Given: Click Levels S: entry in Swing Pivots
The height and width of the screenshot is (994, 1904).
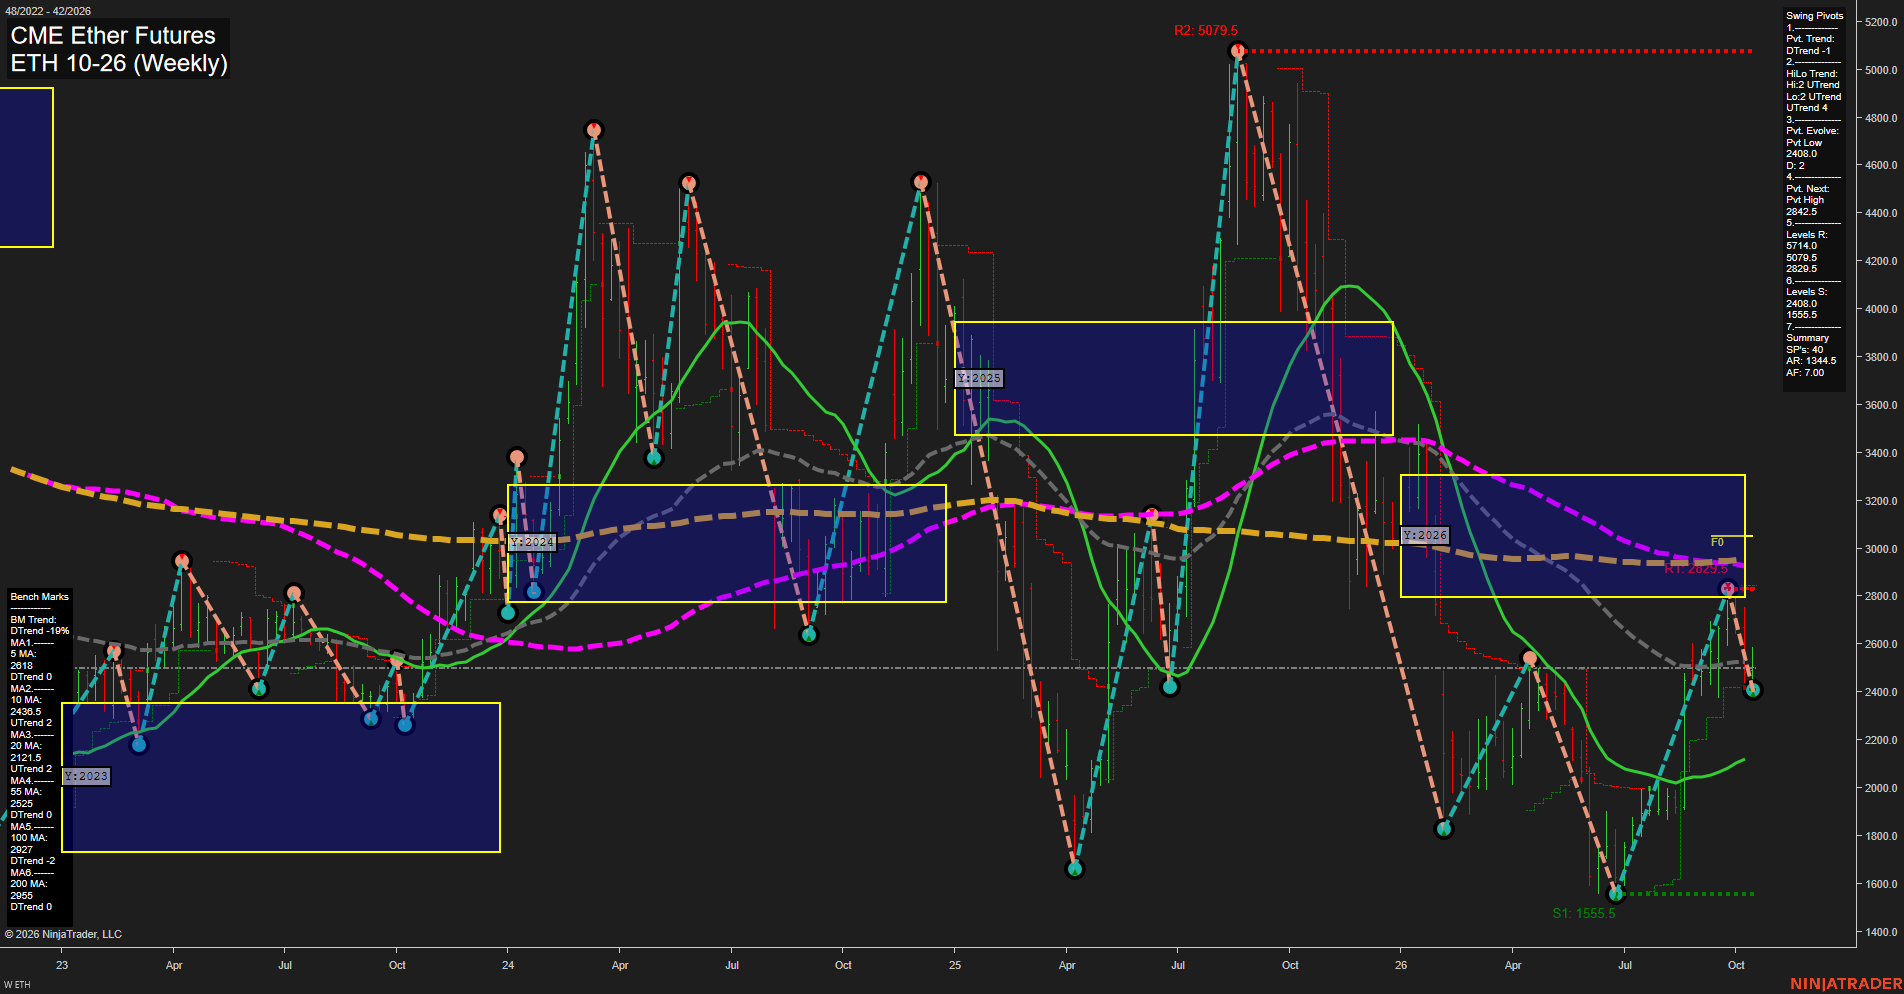Looking at the screenshot, I should (1806, 292).
